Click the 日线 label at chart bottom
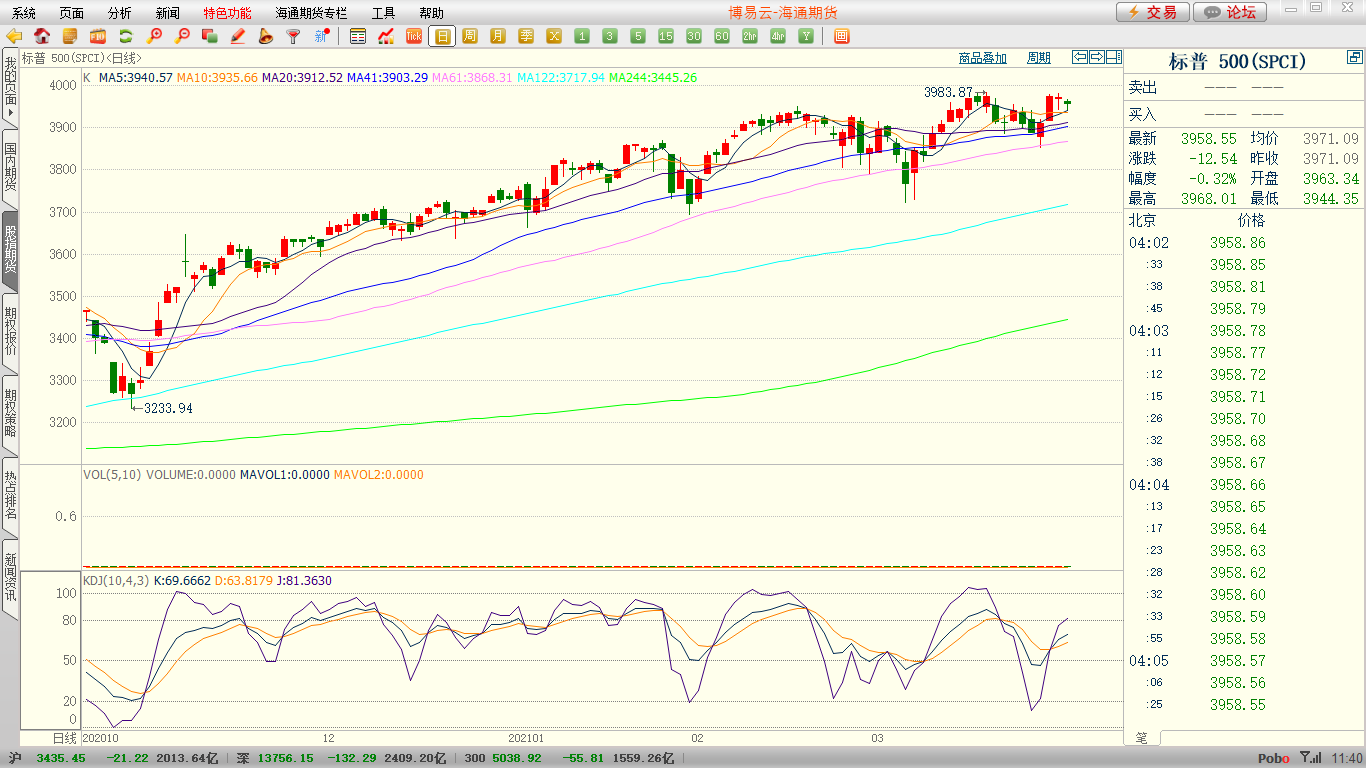Screen dimensions: 1366x768 point(64,738)
